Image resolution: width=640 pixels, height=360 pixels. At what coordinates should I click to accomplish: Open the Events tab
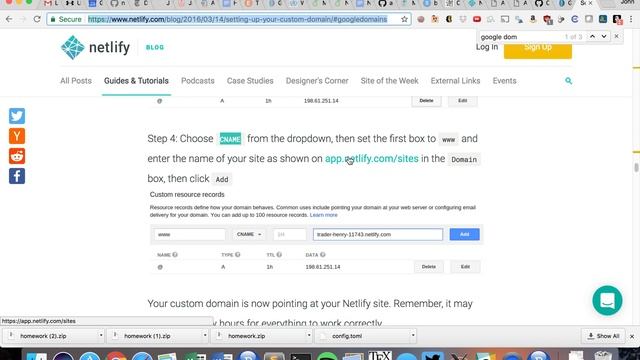(x=504, y=81)
